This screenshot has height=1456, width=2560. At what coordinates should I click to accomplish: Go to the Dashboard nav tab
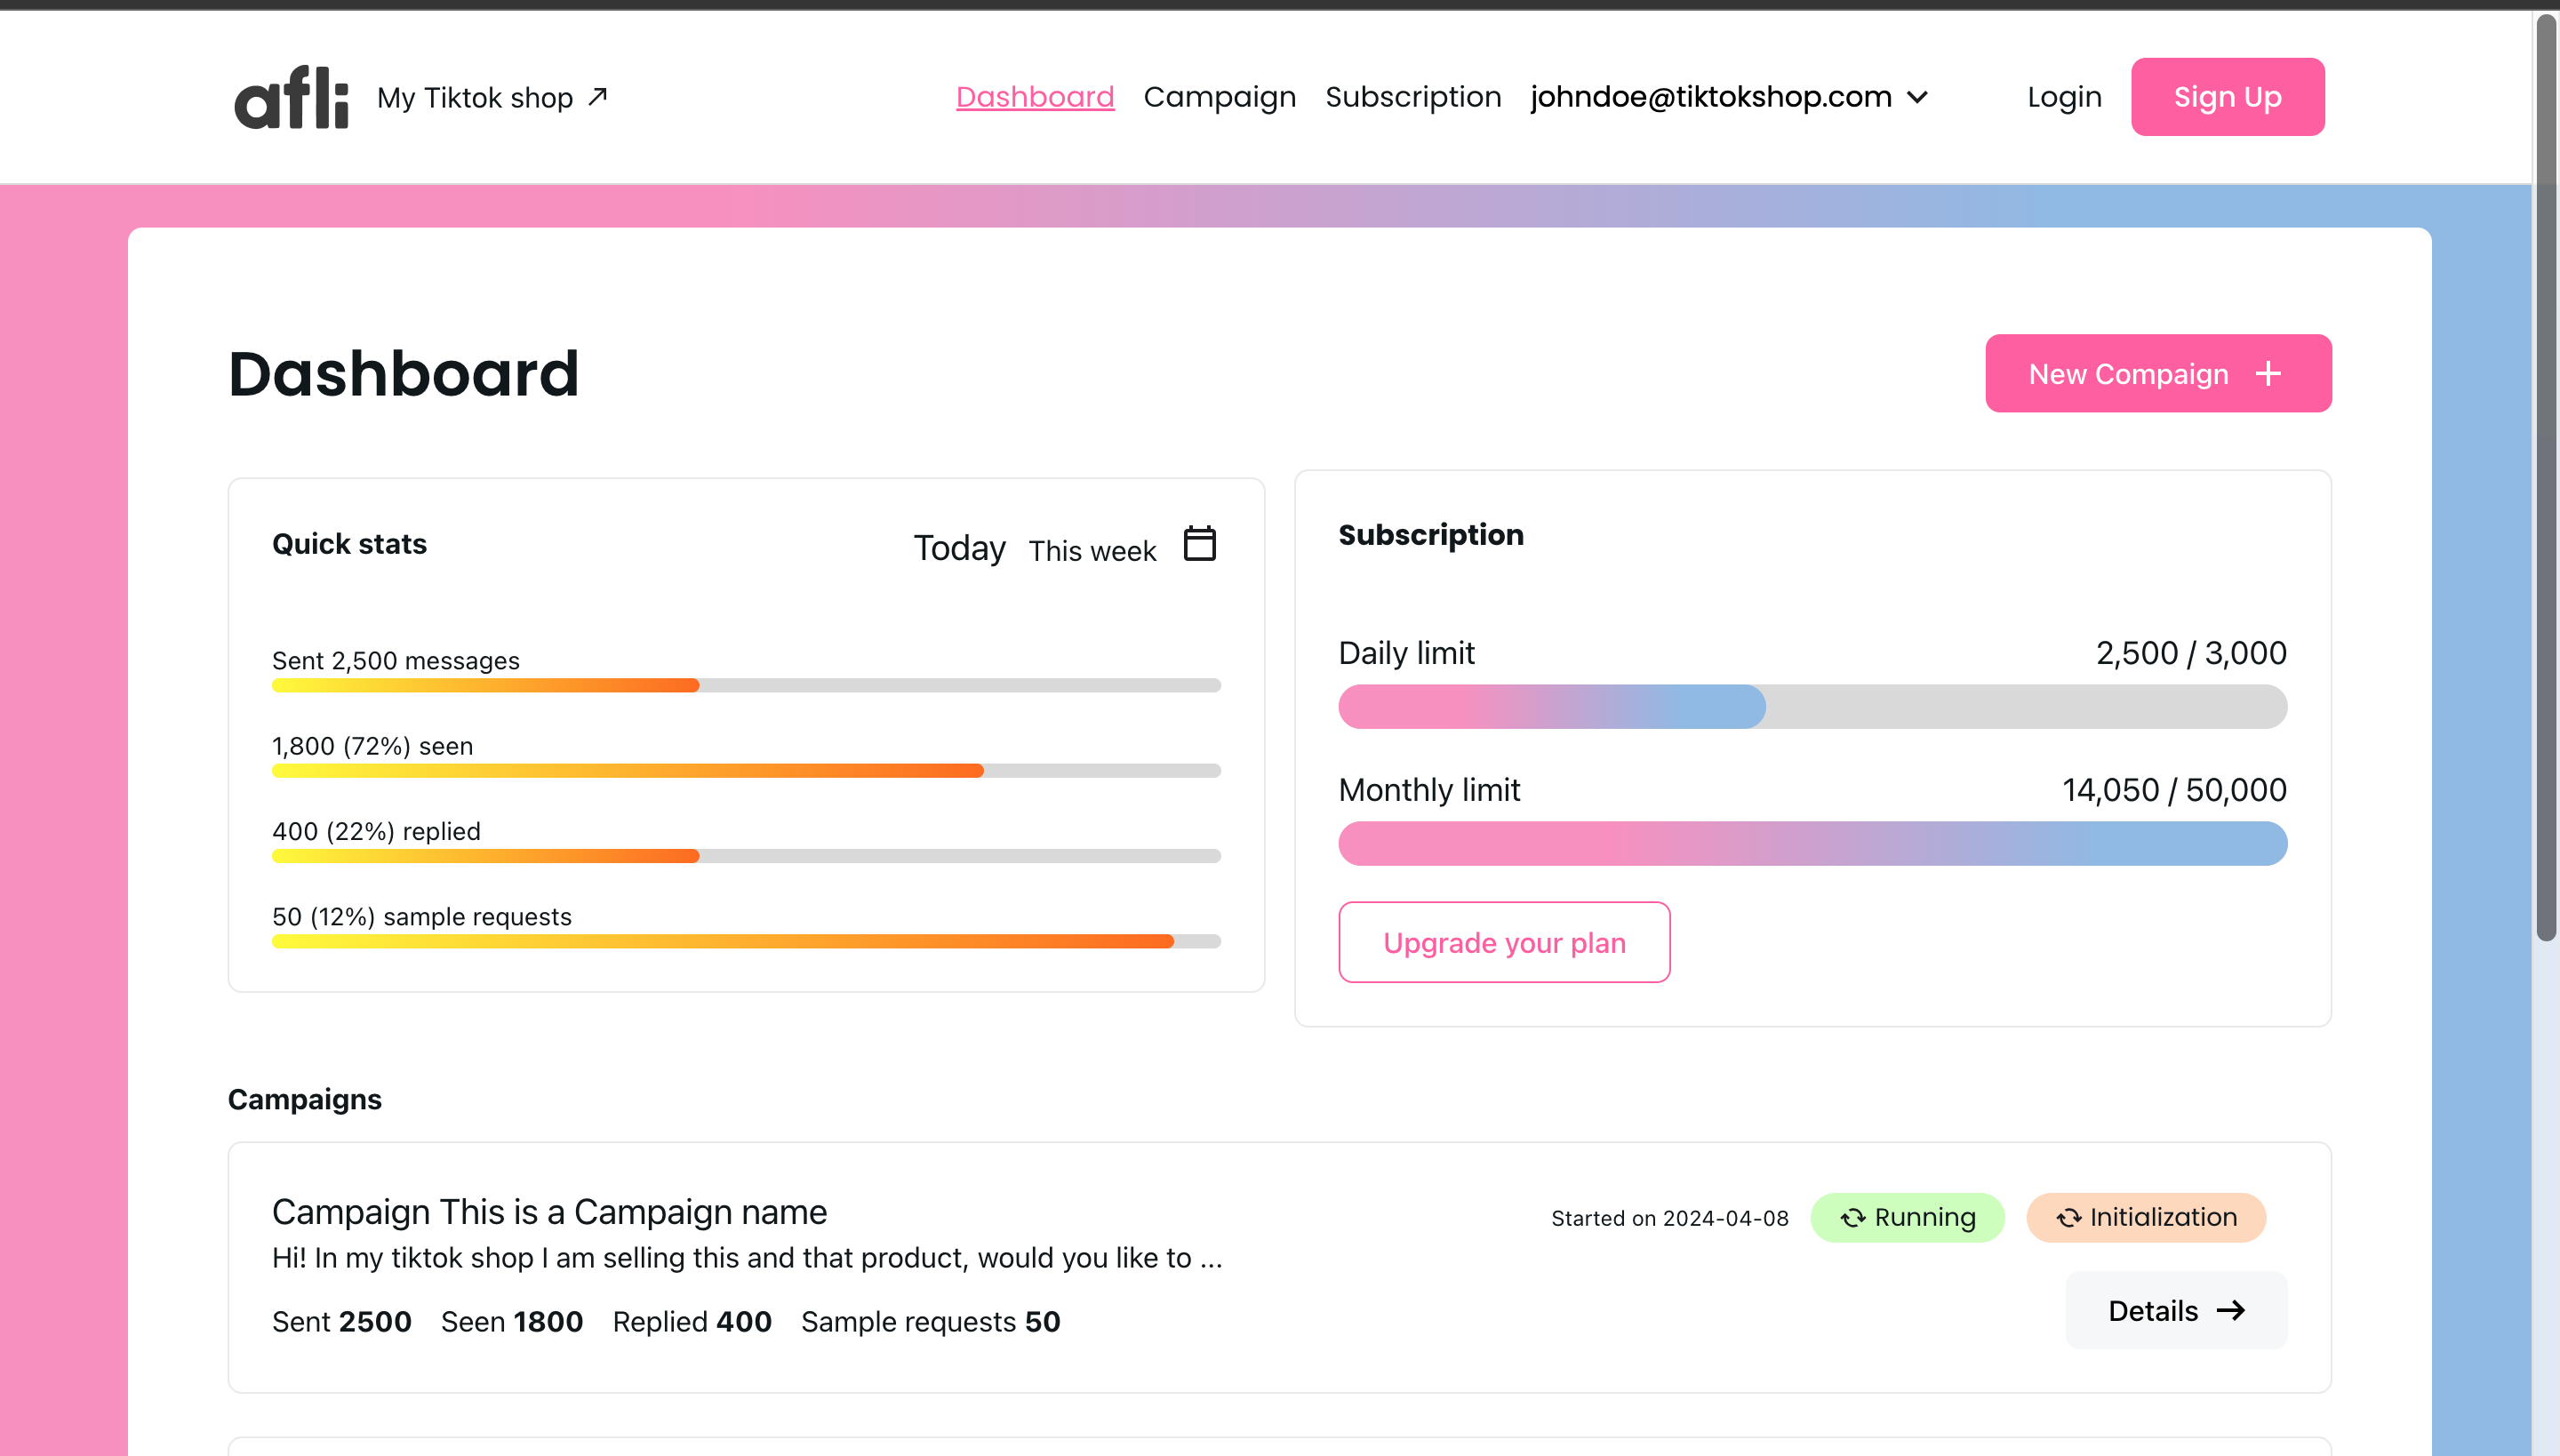coord(1035,96)
